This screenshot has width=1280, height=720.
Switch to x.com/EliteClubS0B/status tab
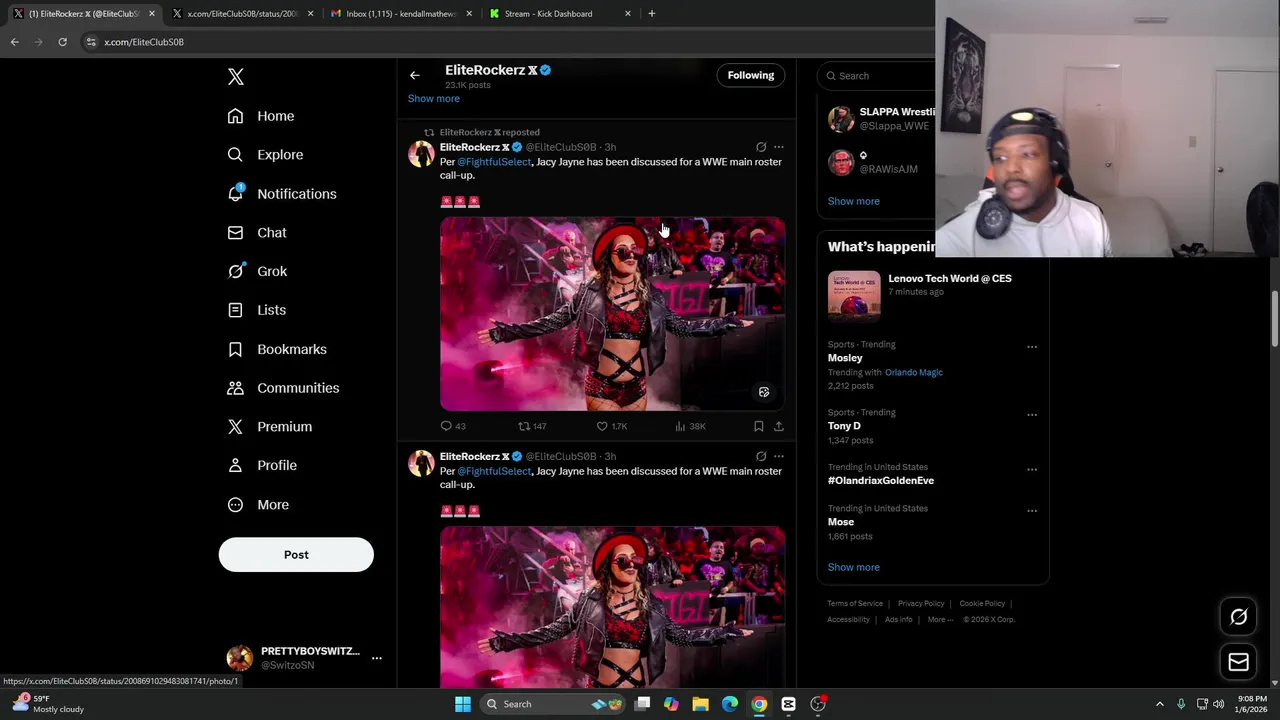tap(243, 14)
